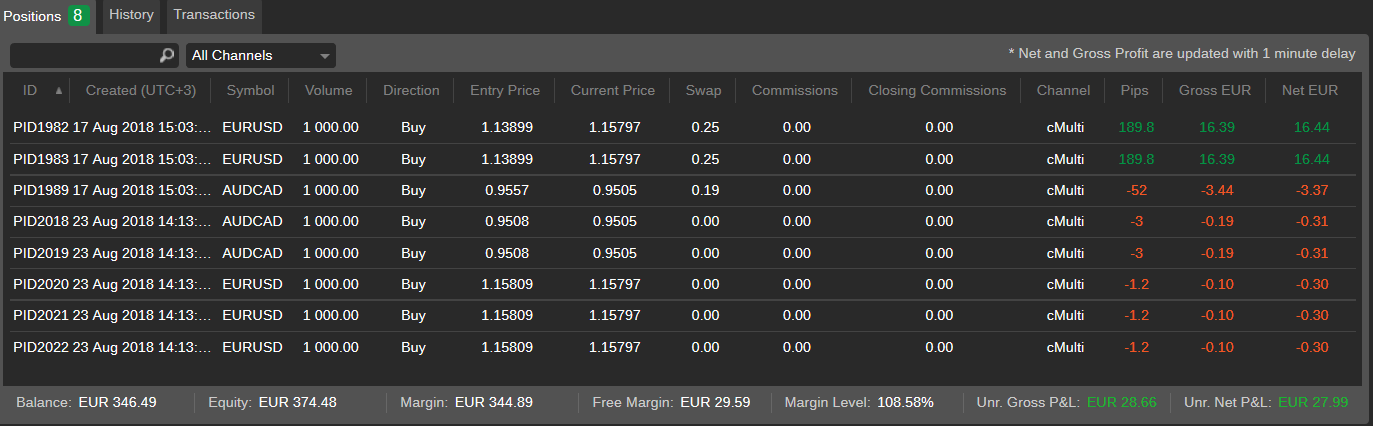
Task: Open the All Channels dropdown
Action: point(261,56)
